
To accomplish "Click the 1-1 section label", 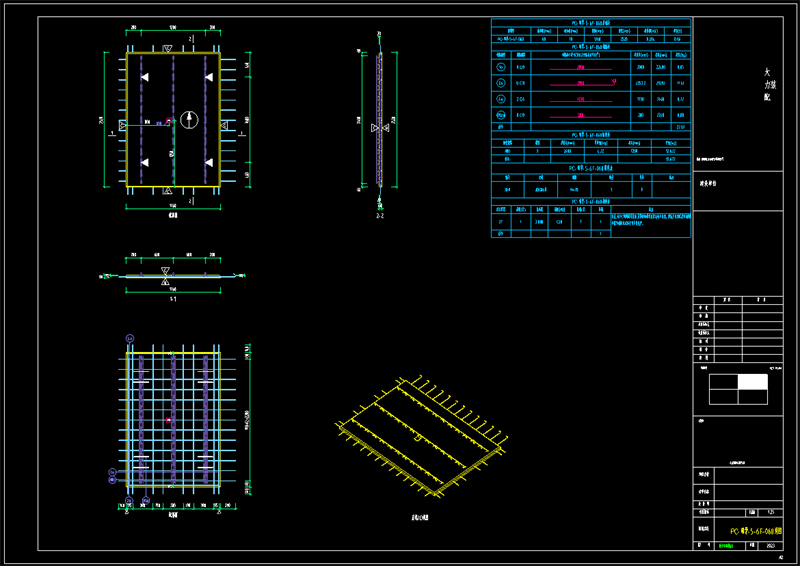I will coord(173,299).
